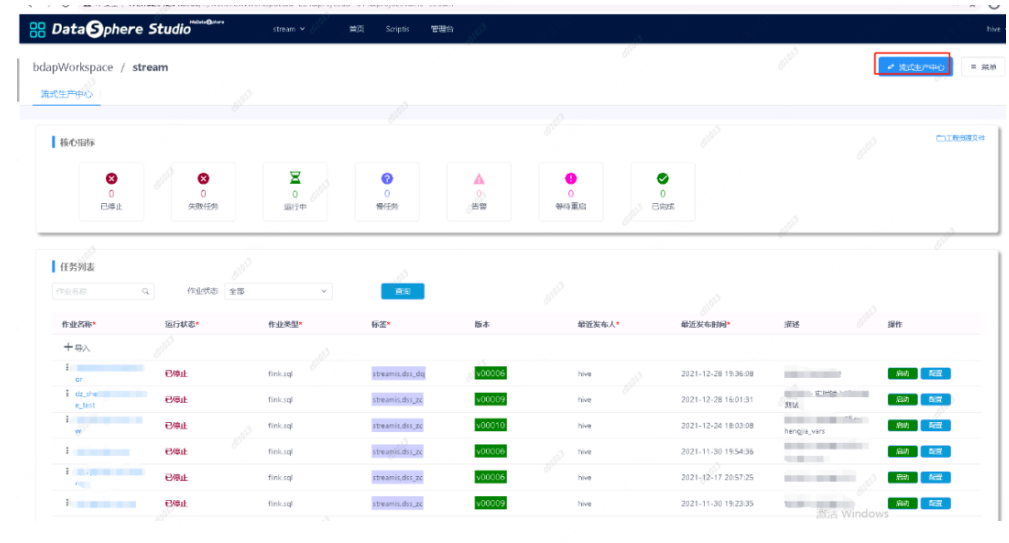Open the 作业状态 全部 status dropdown
This screenshot has height=543, width=1009.
coord(278,291)
